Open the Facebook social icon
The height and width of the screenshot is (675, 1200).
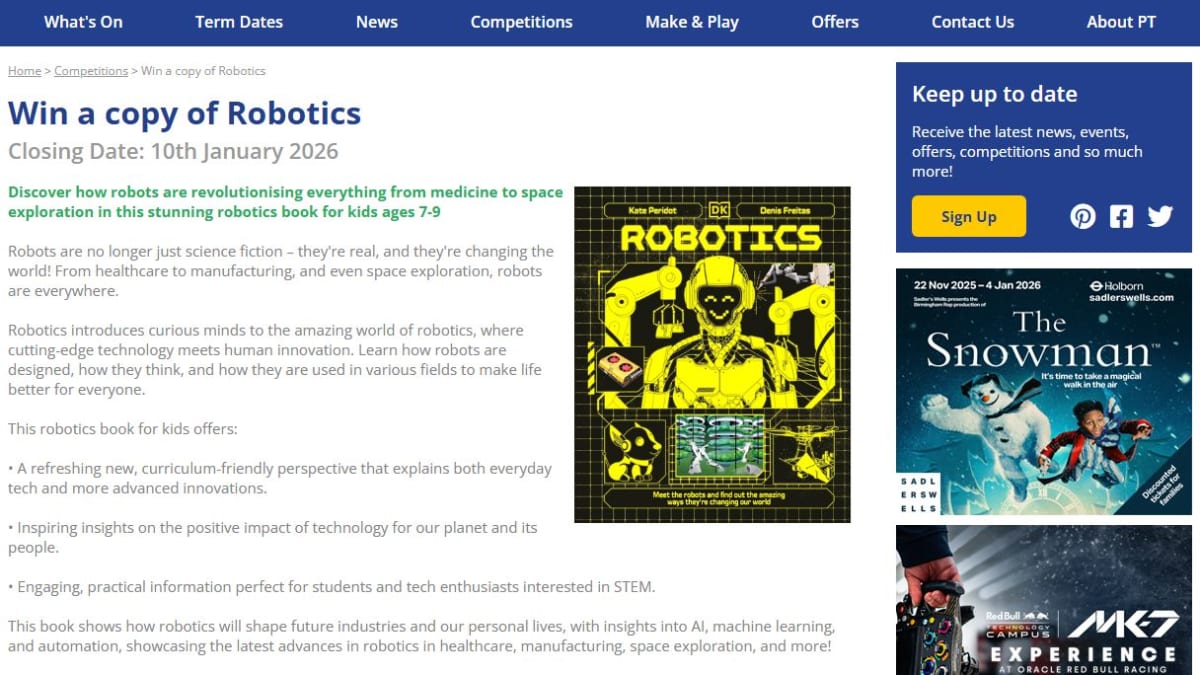[x=1122, y=216]
